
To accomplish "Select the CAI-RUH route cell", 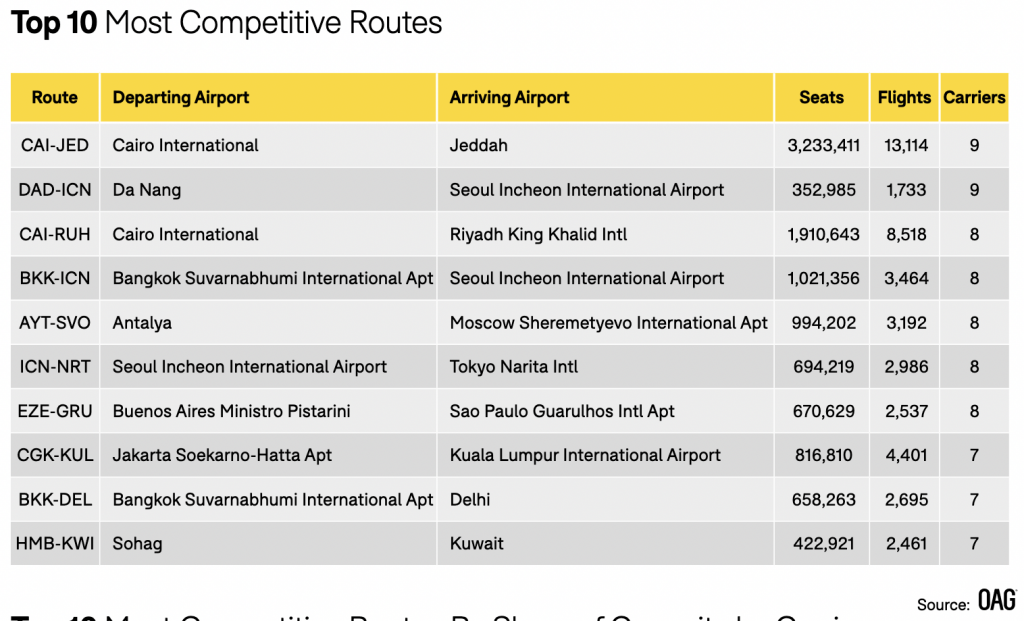I will (55, 234).
